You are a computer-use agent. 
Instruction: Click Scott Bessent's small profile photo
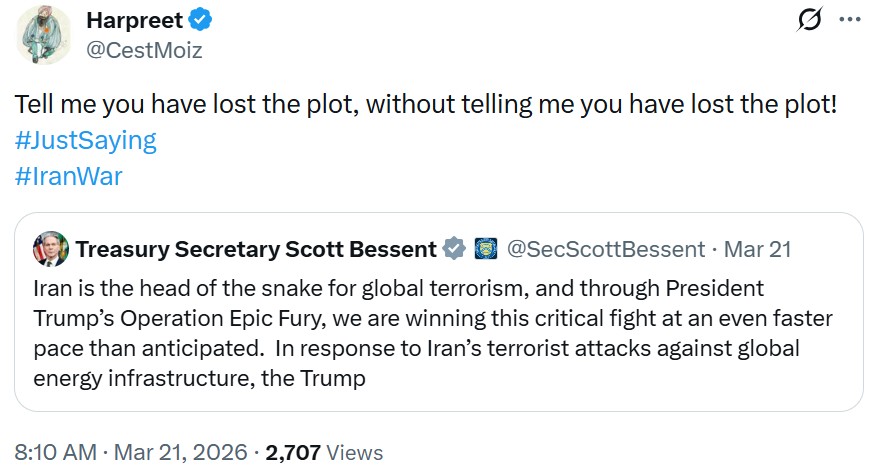[49, 249]
